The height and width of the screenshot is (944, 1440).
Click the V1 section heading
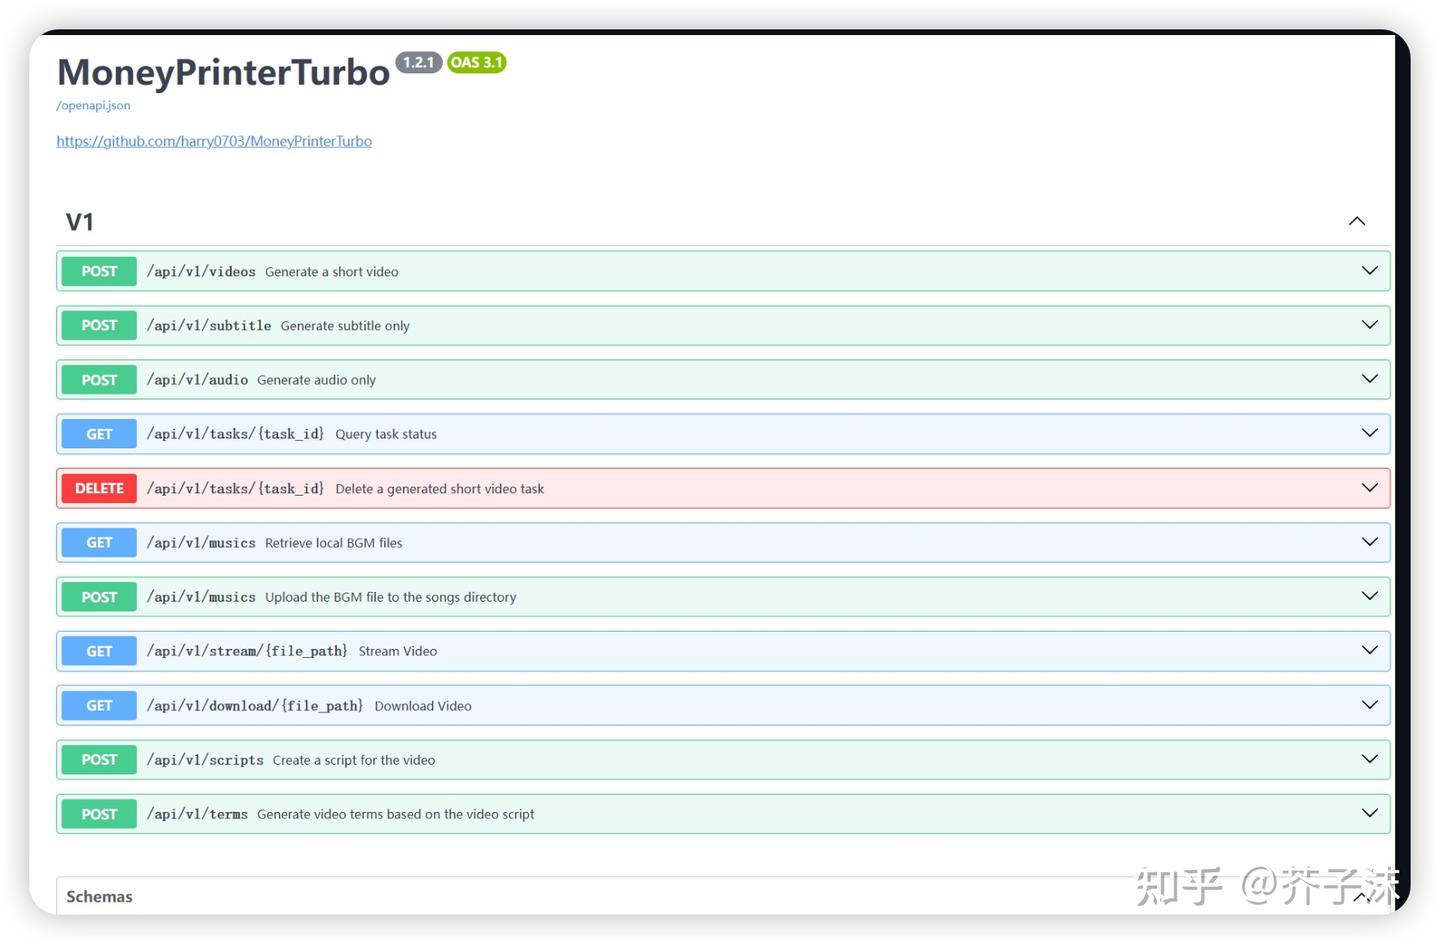(80, 221)
